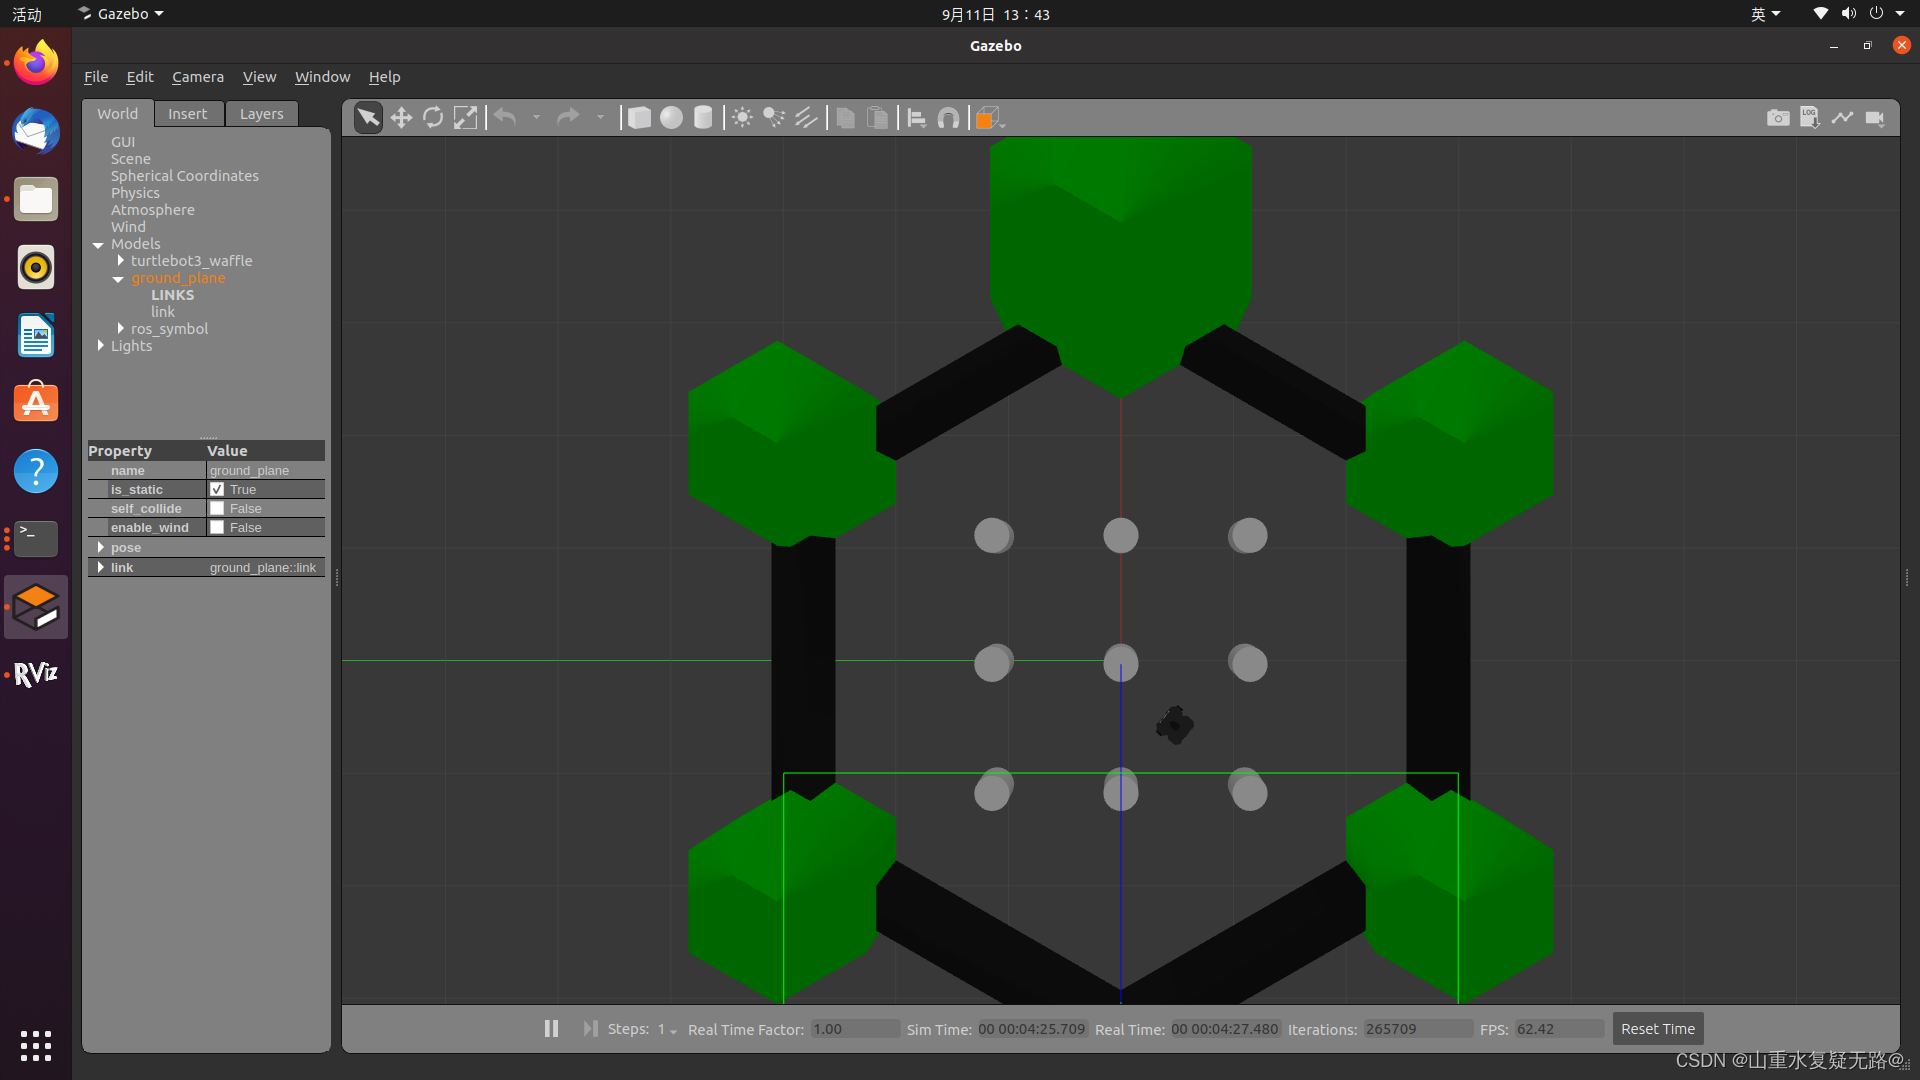Show applications grid in dock

36,1046
